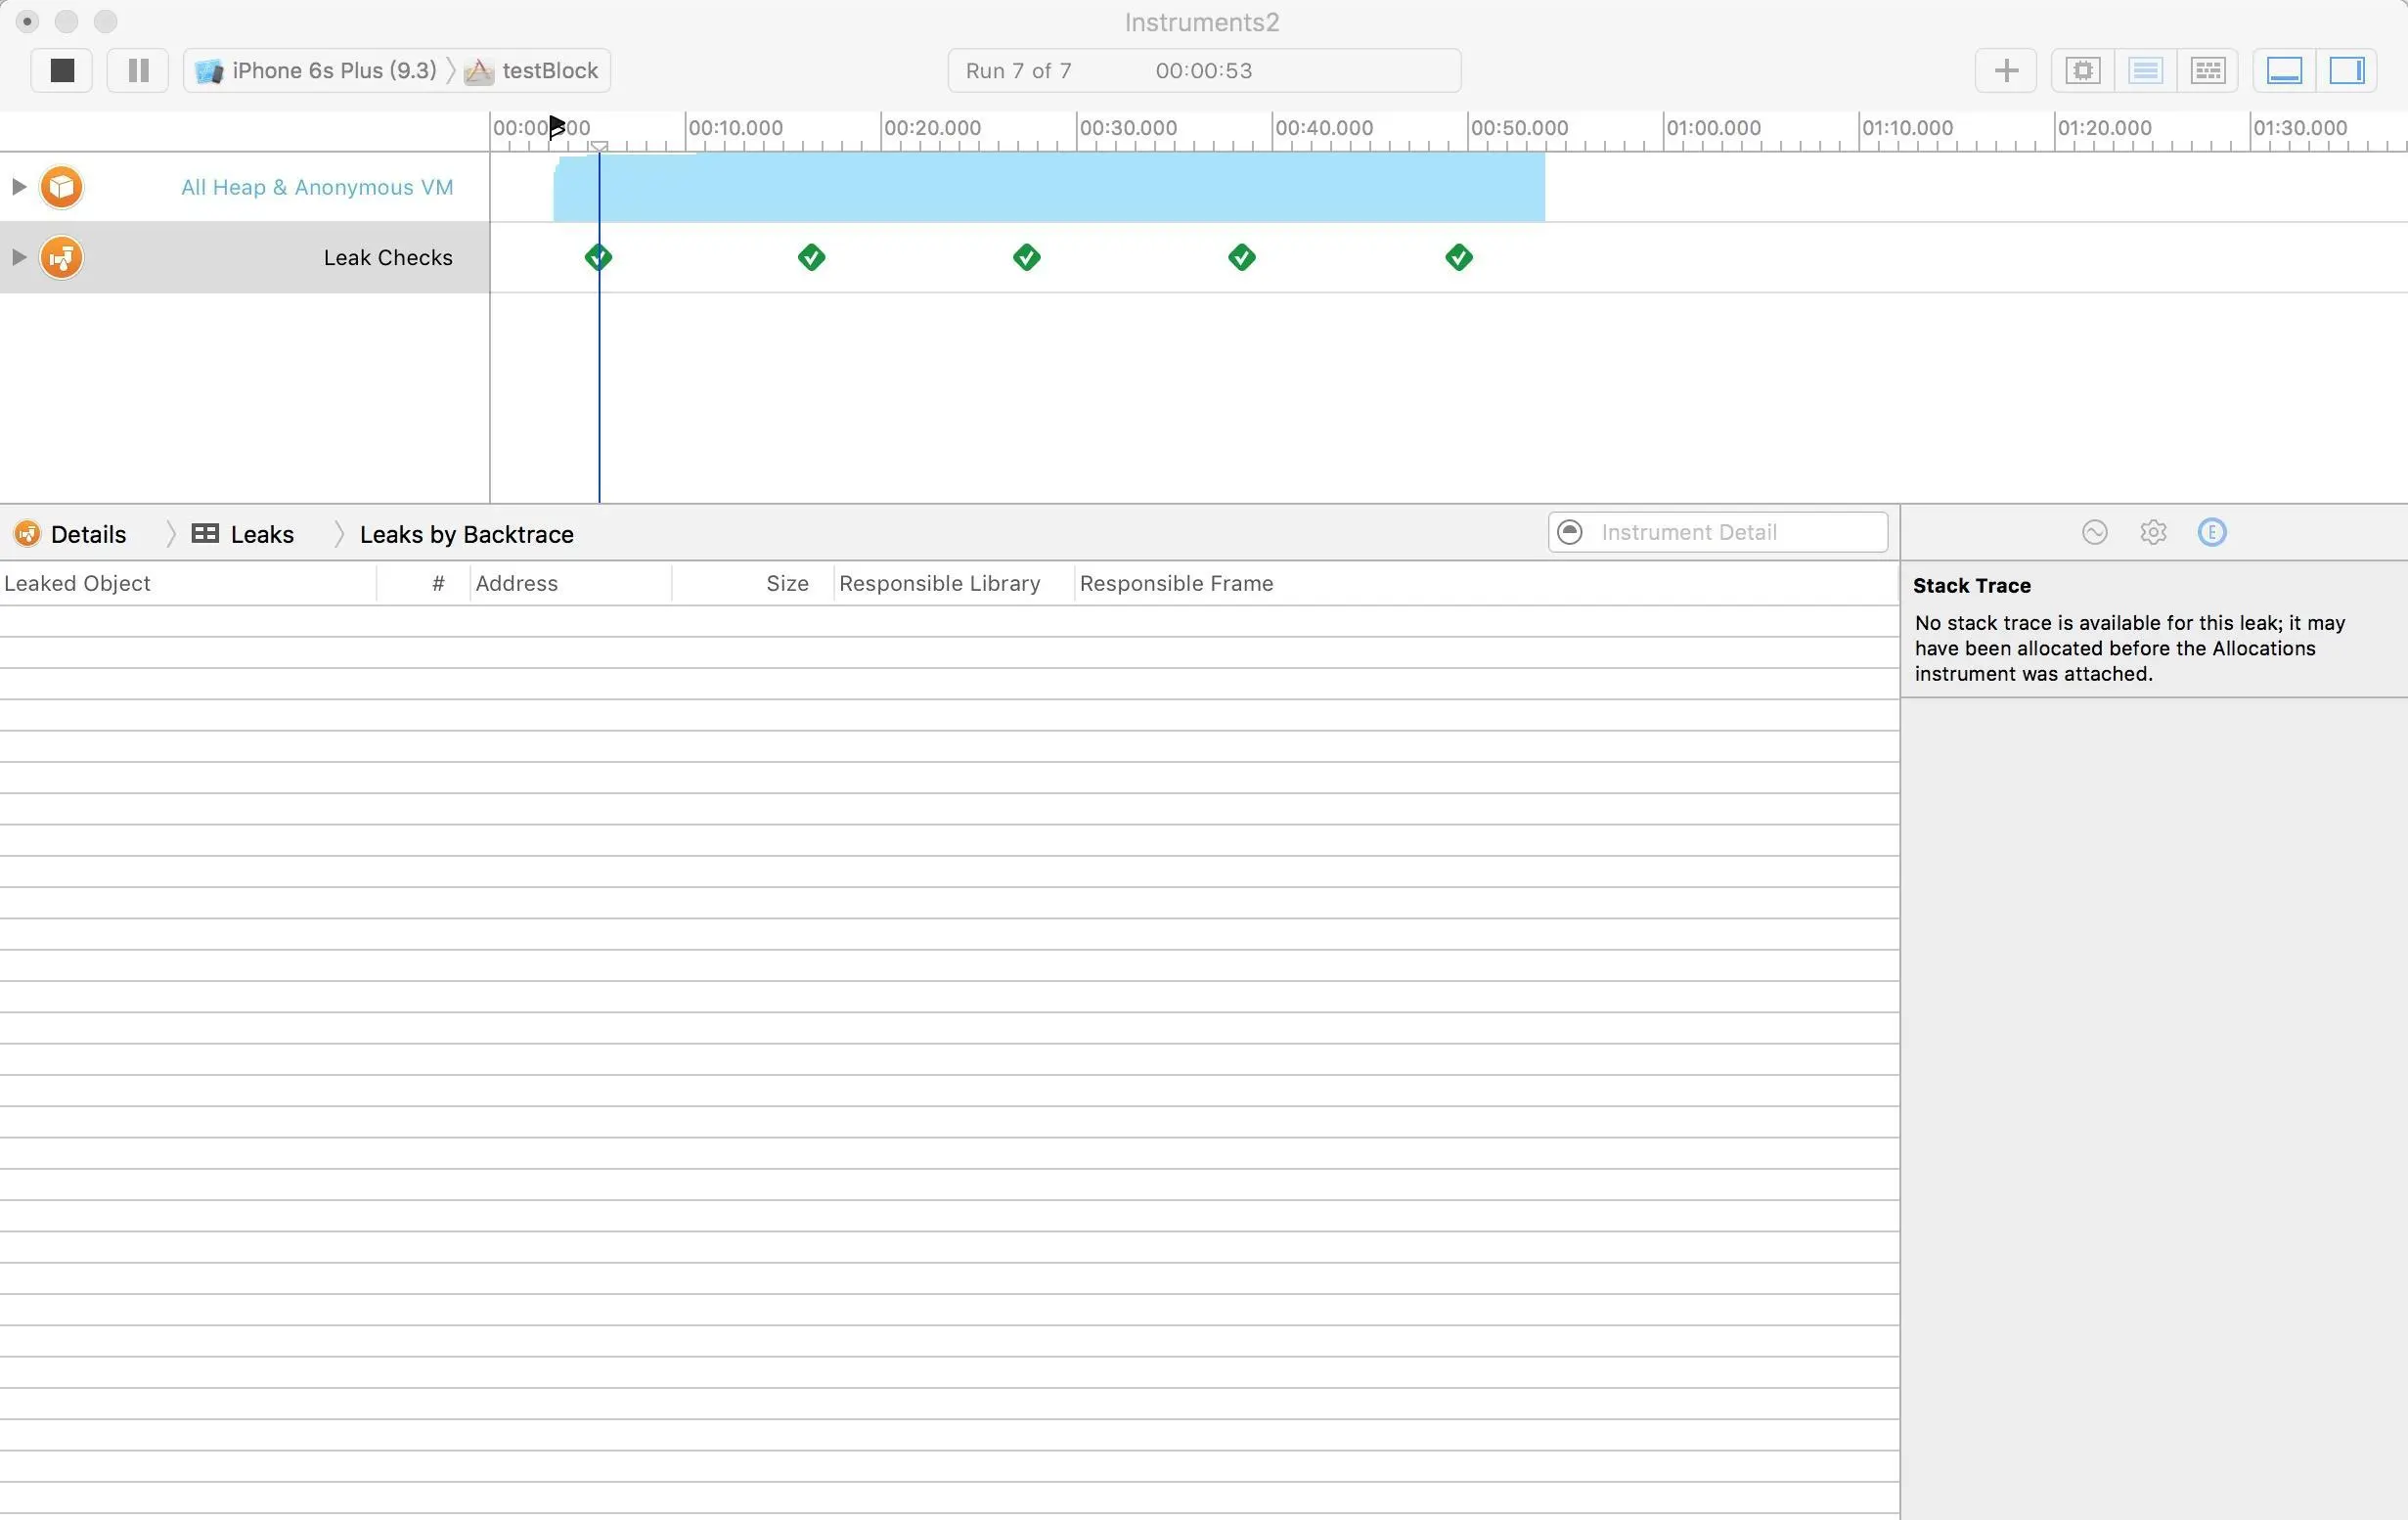Expand the All Heap & Anonymous VM track
Viewport: 2408px width, 1520px height.
click(18, 187)
